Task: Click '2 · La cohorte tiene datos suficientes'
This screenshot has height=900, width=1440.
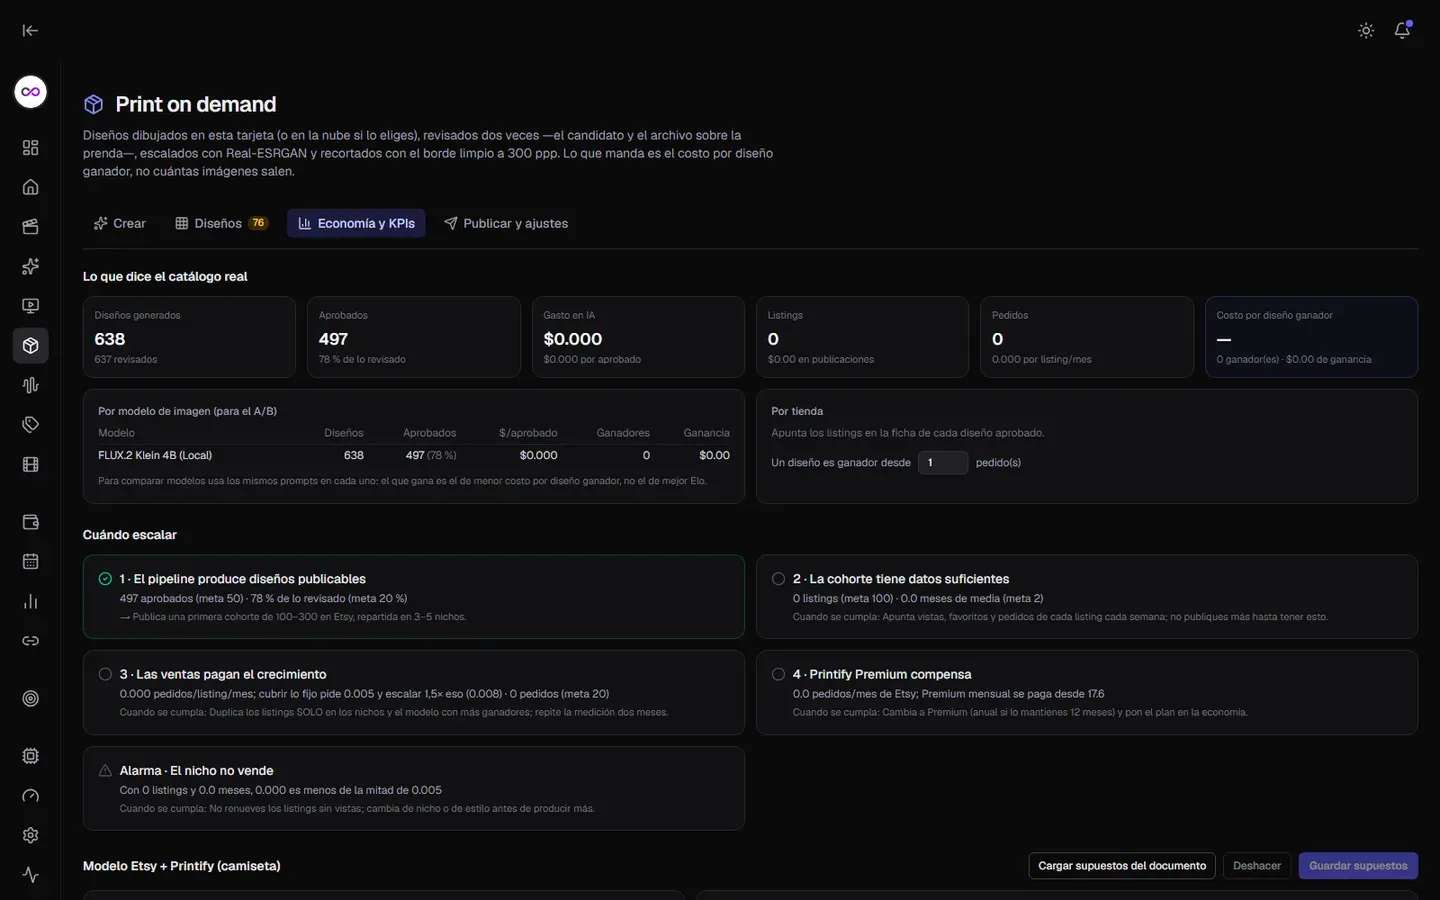Action: [x=901, y=579]
